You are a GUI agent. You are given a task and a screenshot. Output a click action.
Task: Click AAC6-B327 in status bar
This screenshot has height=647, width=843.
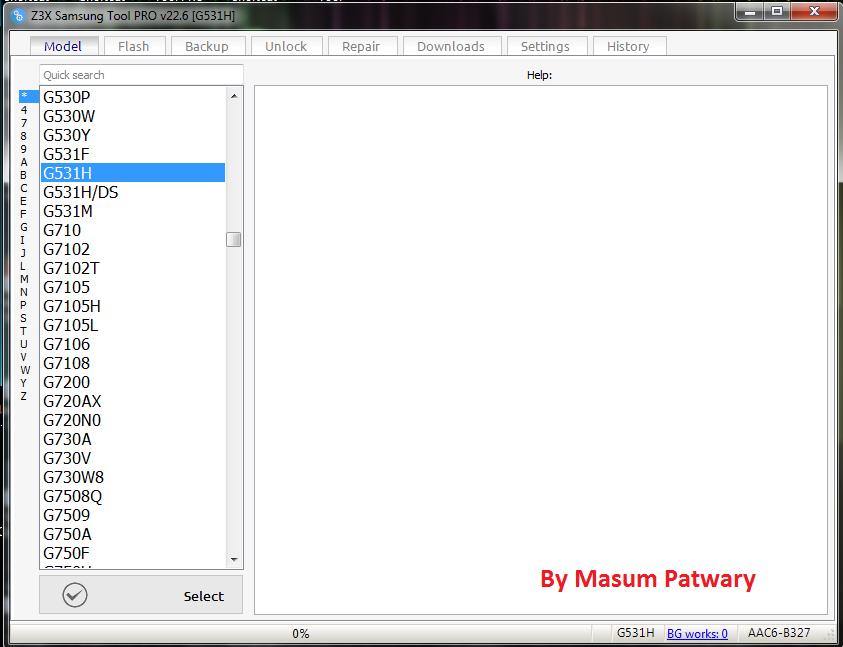point(778,633)
